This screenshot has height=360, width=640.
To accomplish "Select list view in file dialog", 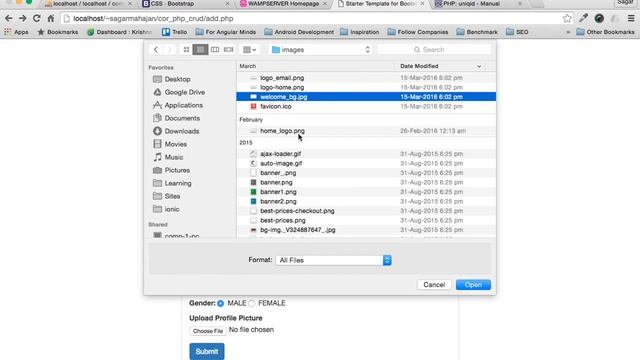I will pyautogui.click(x=200, y=49).
